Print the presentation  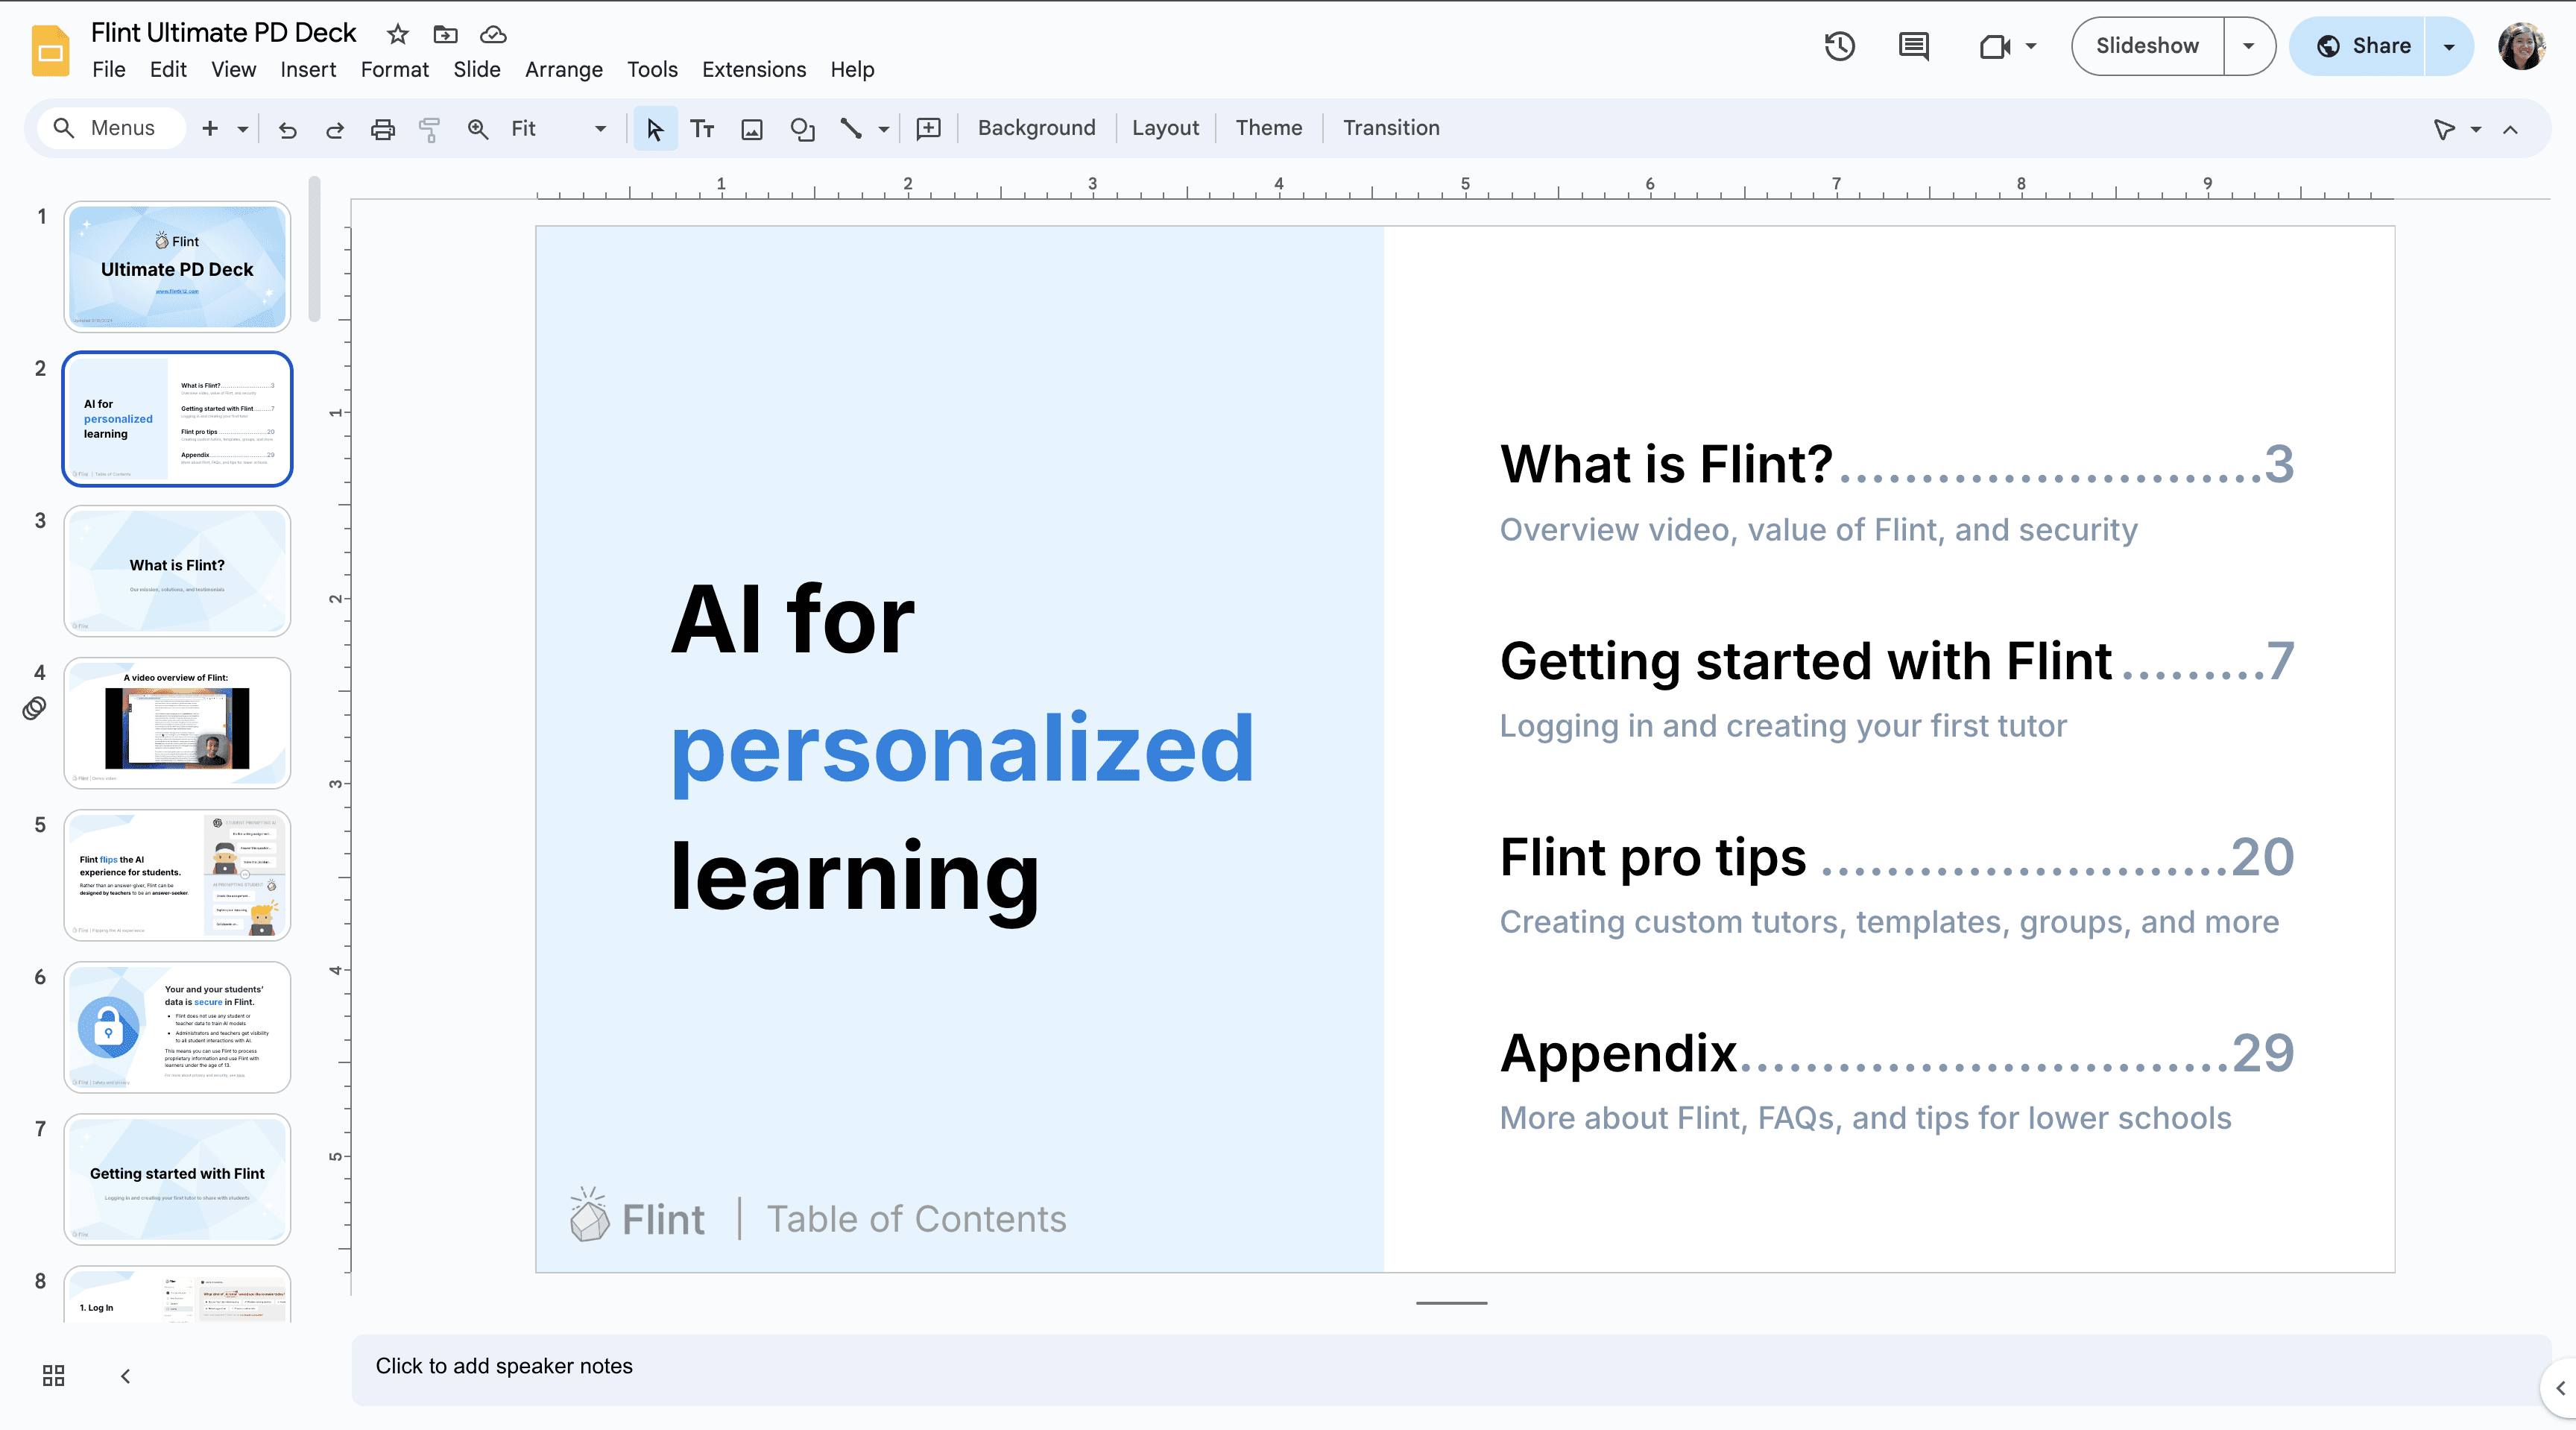click(382, 129)
